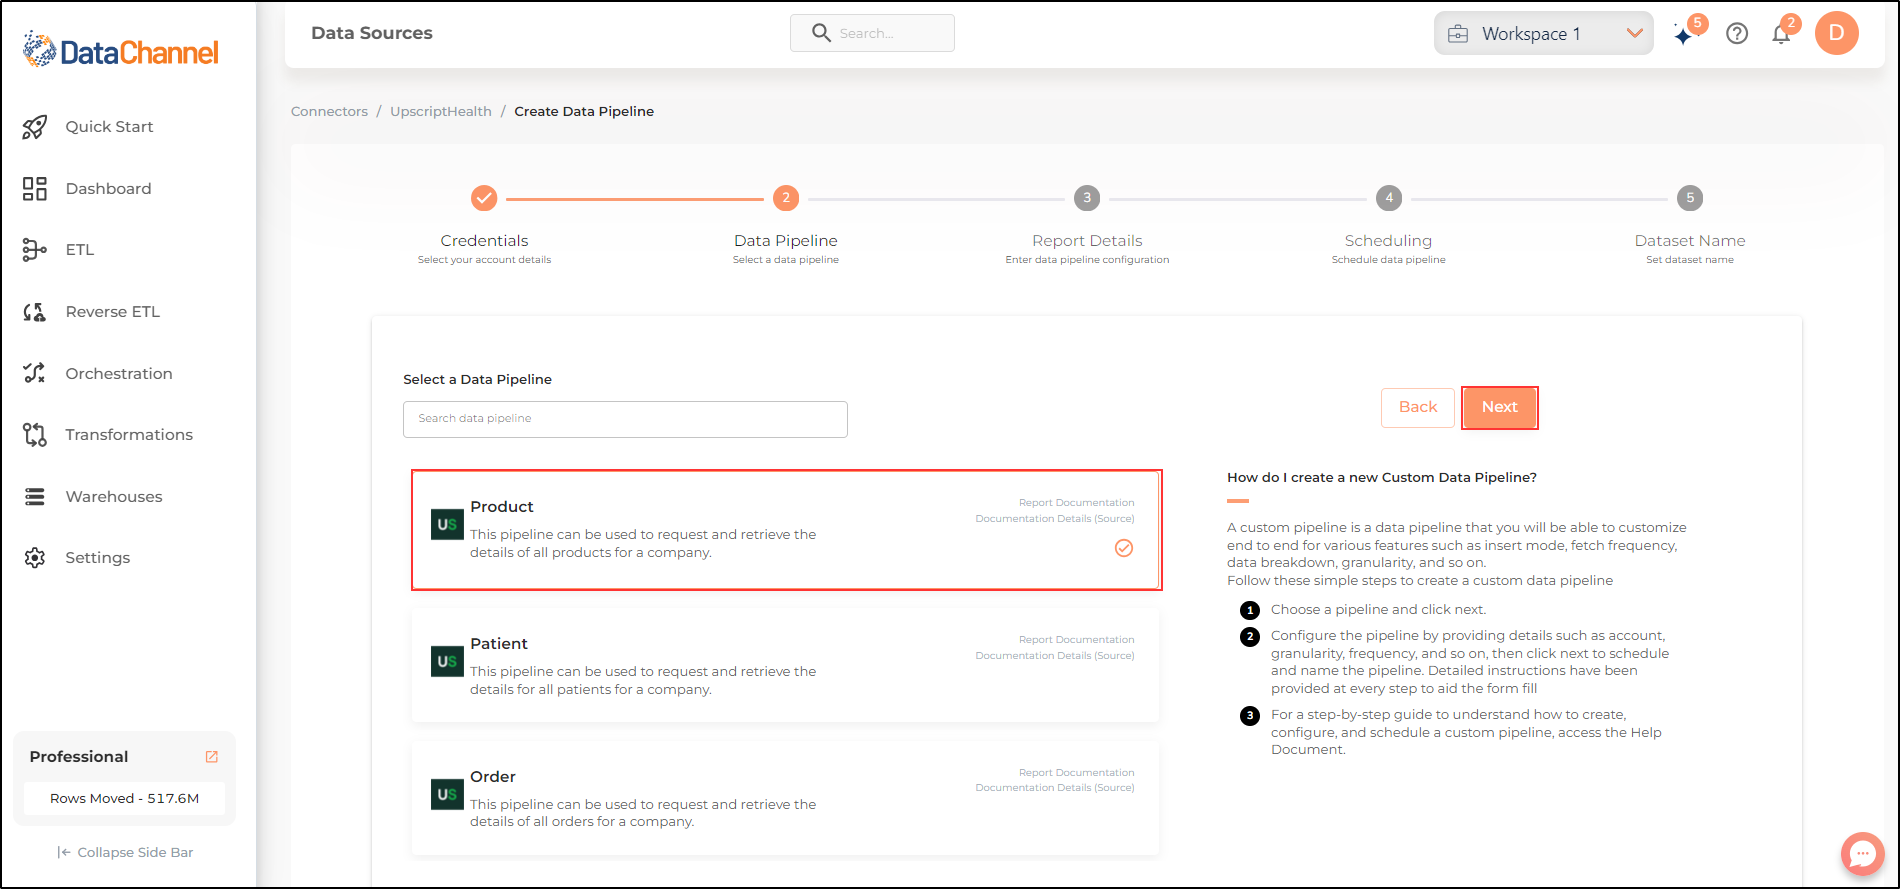Image resolution: width=1900 pixels, height=889 pixels.
Task: Click step 3 Report Details circle
Action: click(1087, 198)
